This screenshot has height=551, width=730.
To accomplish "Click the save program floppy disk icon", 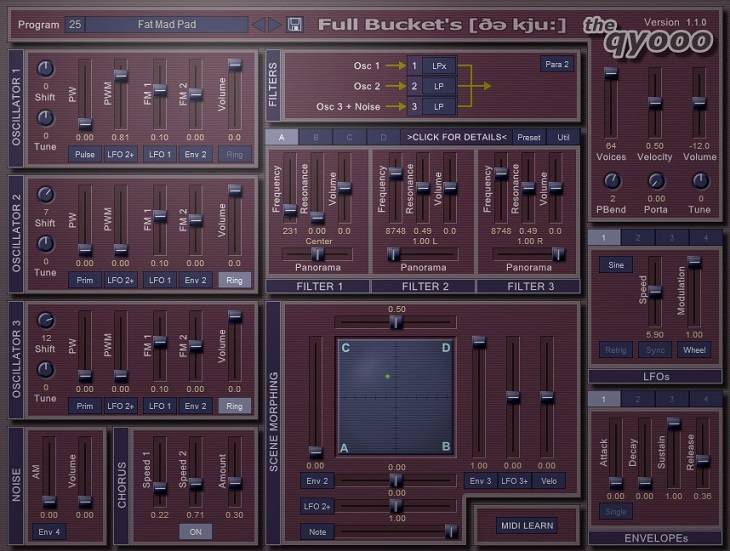I will 294,24.
